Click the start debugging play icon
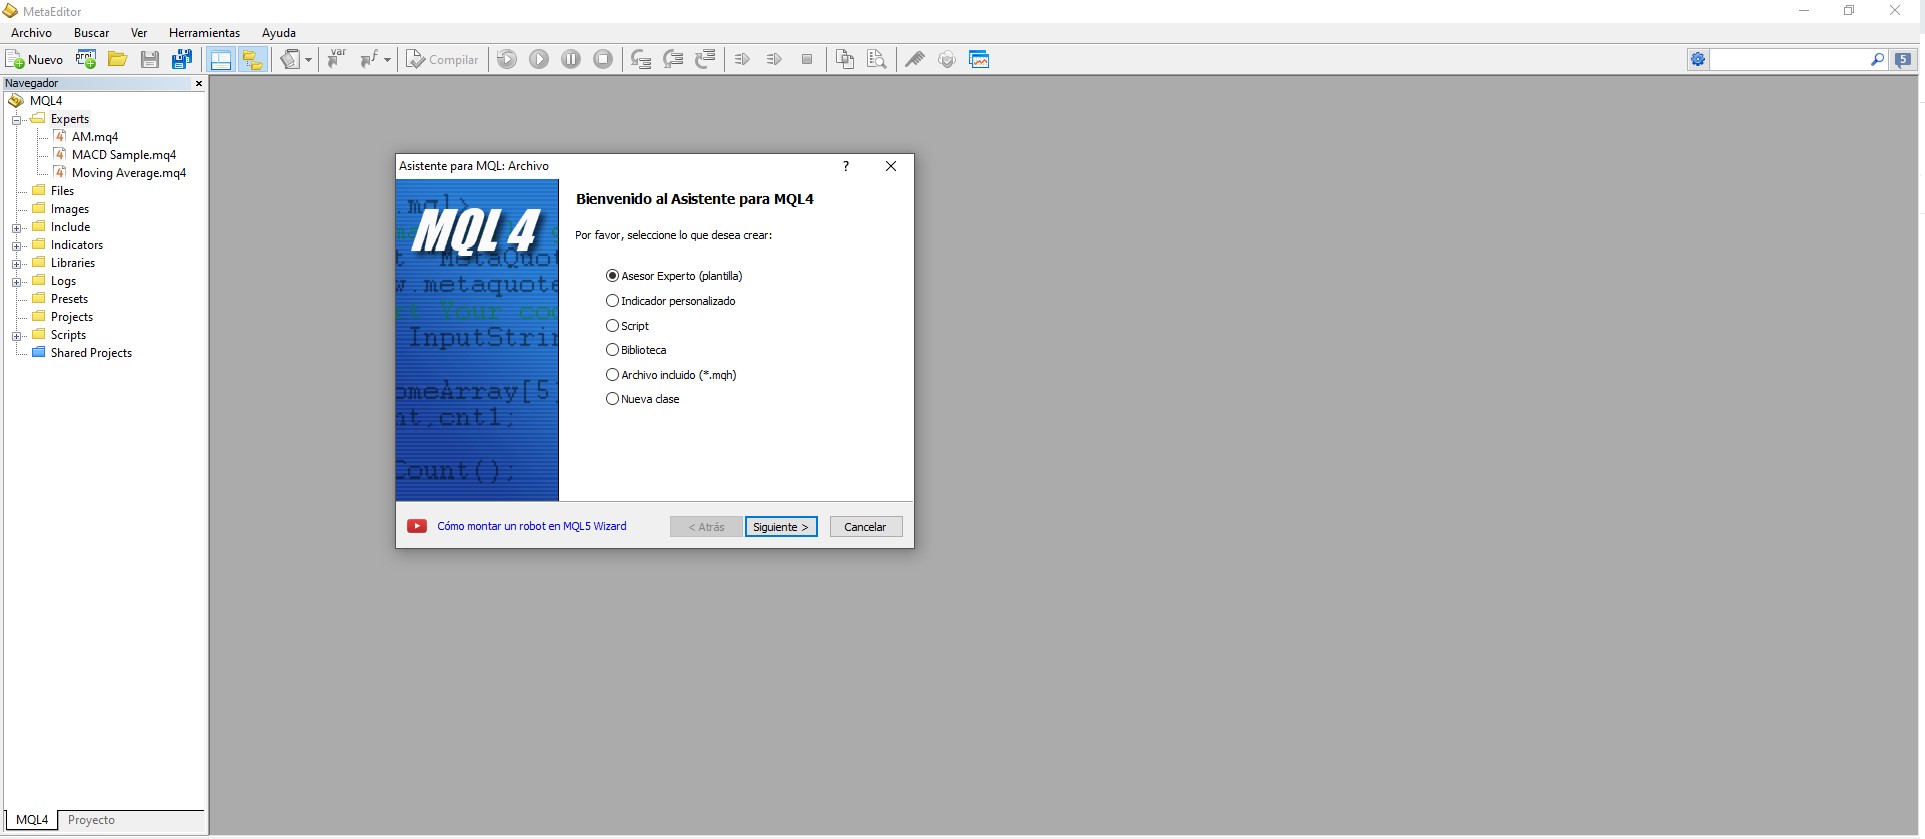The height and width of the screenshot is (839, 1925). pos(539,60)
